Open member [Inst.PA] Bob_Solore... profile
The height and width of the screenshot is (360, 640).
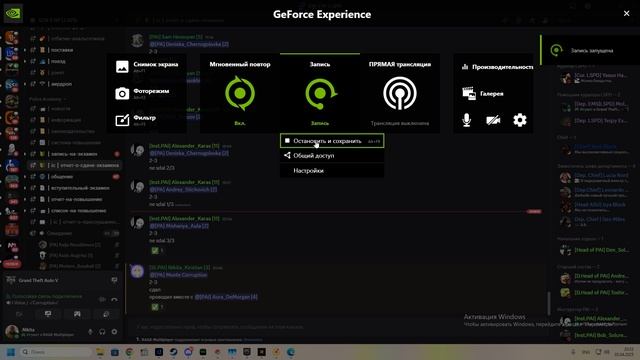[x=594, y=335]
